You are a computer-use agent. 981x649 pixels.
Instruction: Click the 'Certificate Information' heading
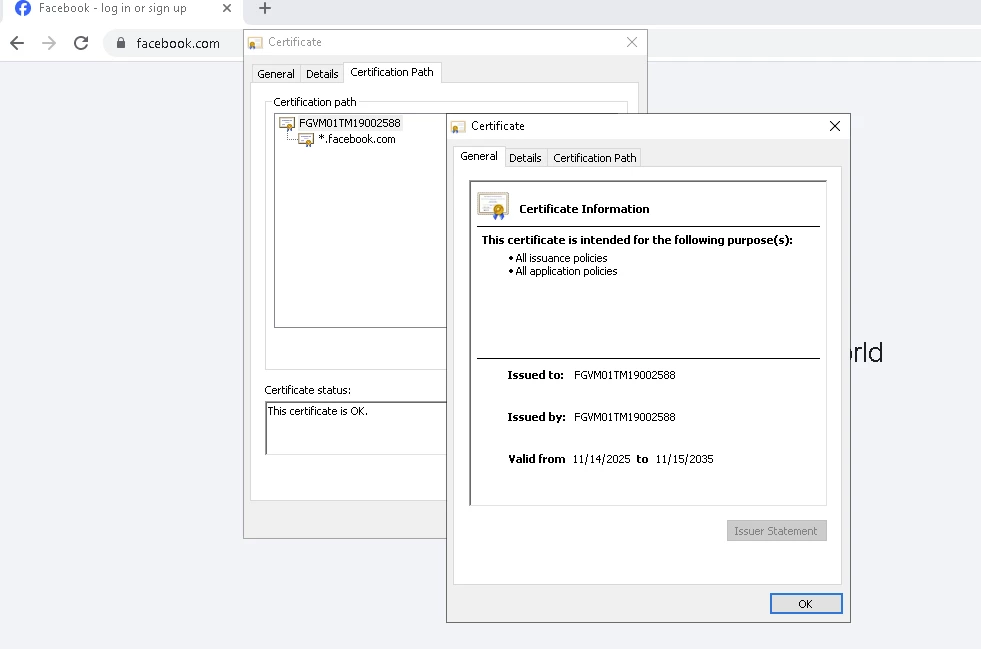coord(584,209)
